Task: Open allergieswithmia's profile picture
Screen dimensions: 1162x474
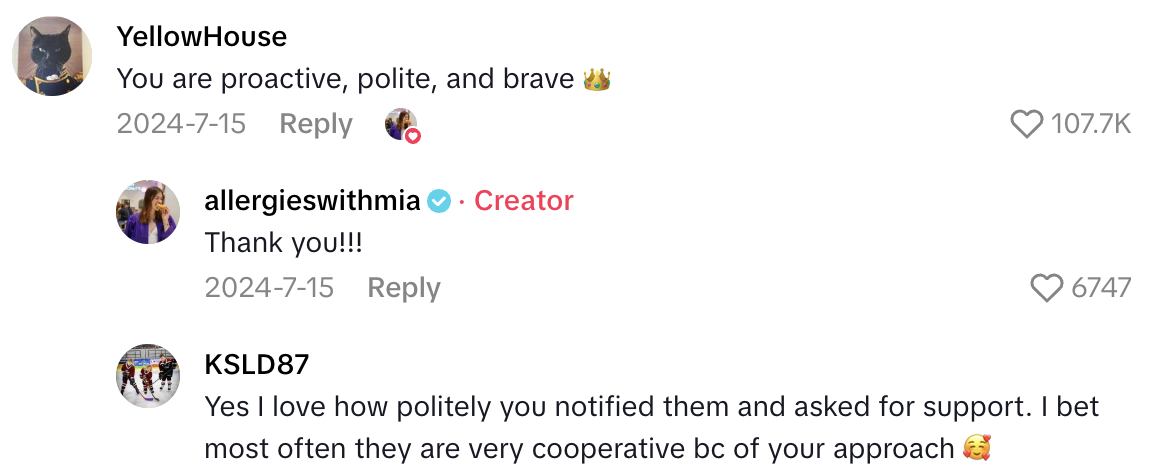Action: (x=148, y=212)
